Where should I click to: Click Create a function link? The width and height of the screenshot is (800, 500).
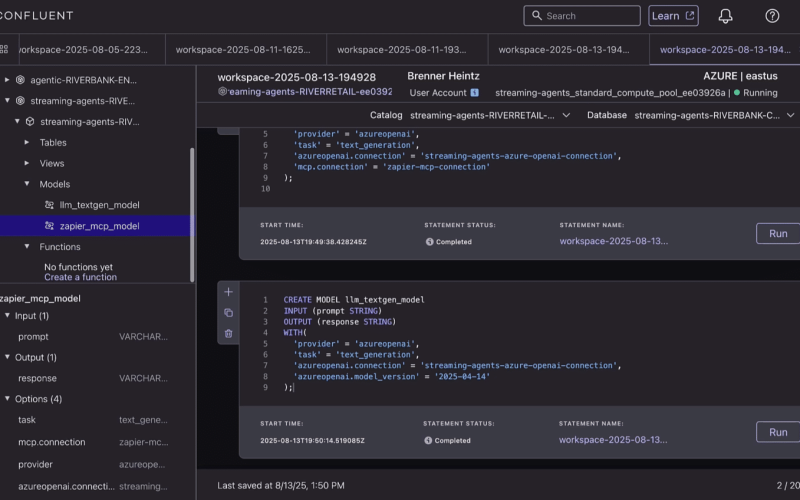(x=81, y=277)
